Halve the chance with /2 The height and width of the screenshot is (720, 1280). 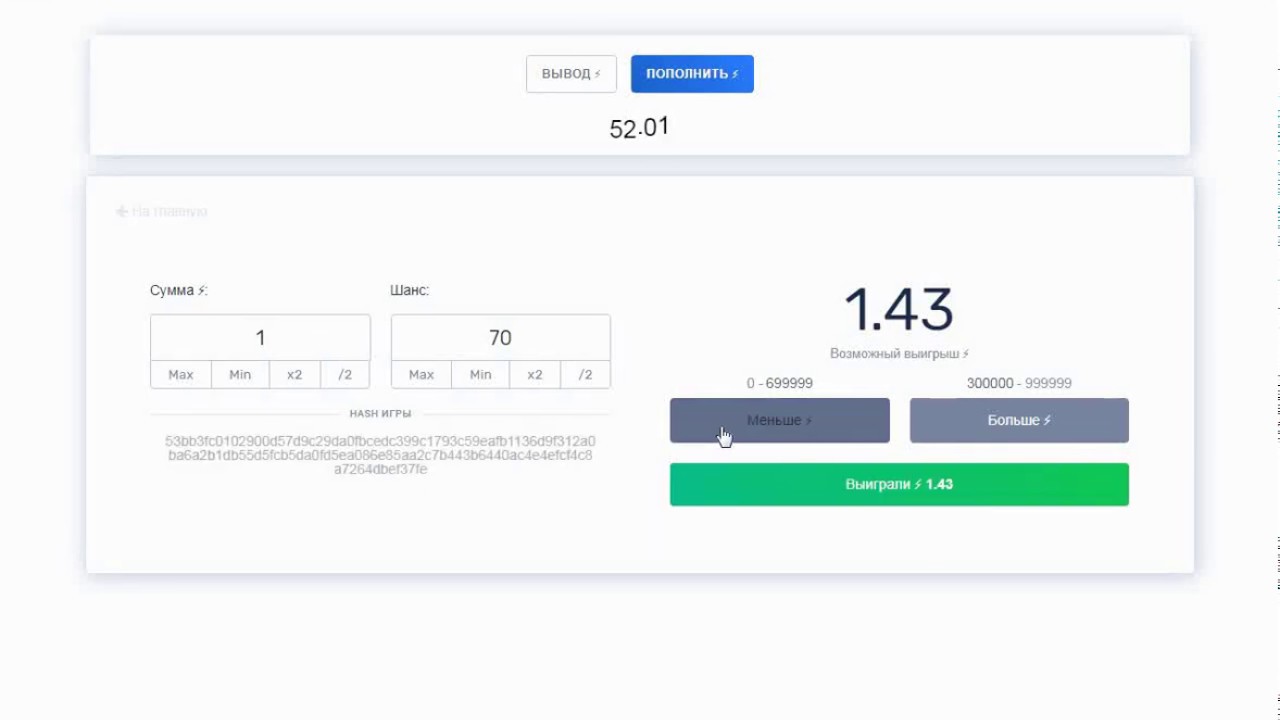(585, 374)
